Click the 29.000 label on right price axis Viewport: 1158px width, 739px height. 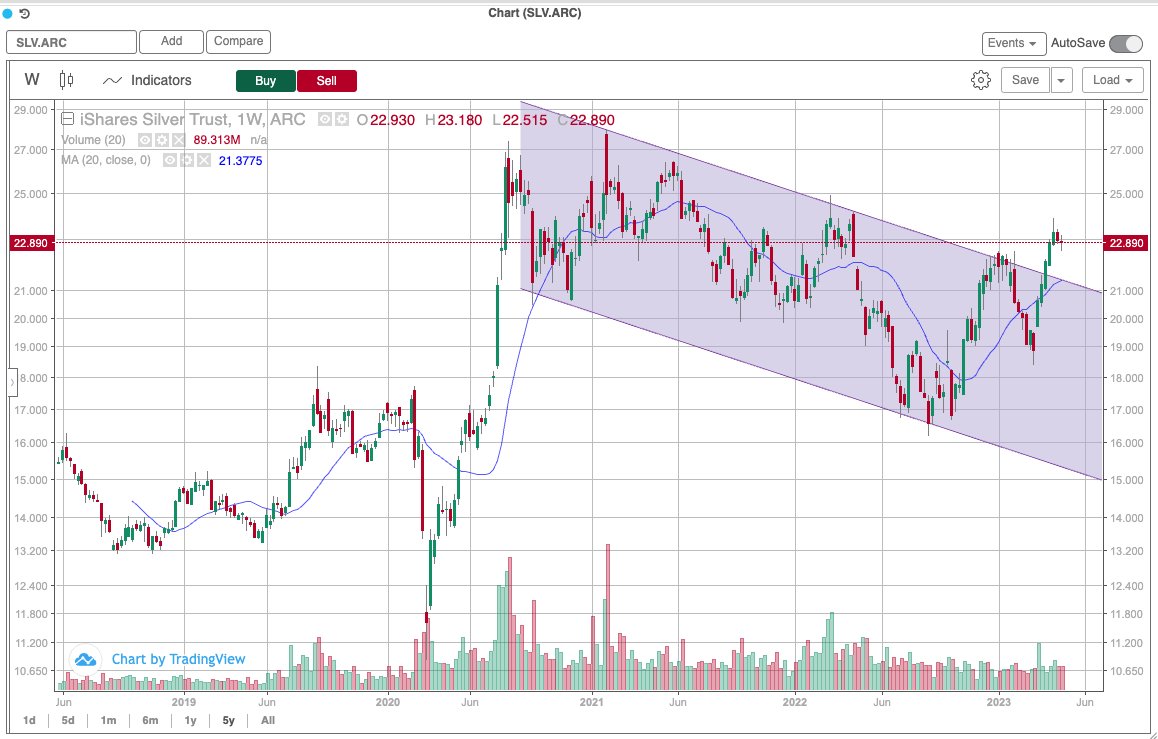coord(1126,109)
